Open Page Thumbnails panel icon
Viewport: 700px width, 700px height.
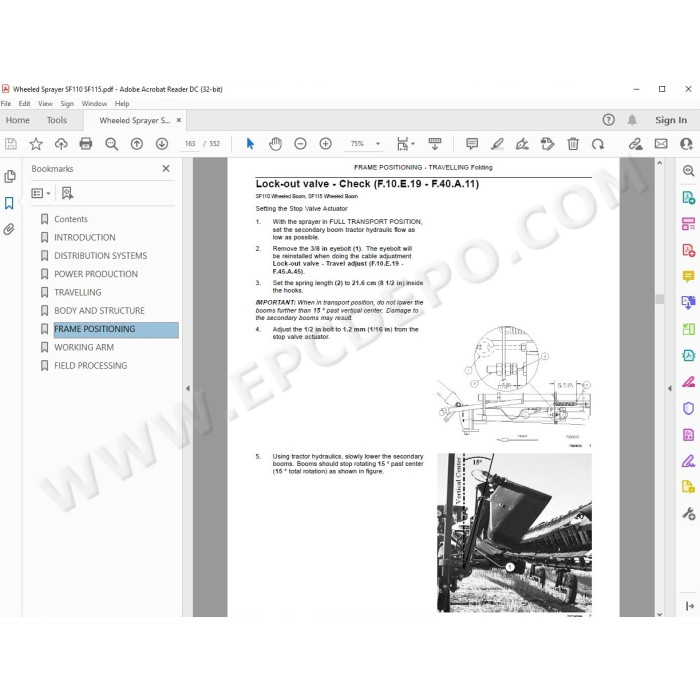point(9,176)
